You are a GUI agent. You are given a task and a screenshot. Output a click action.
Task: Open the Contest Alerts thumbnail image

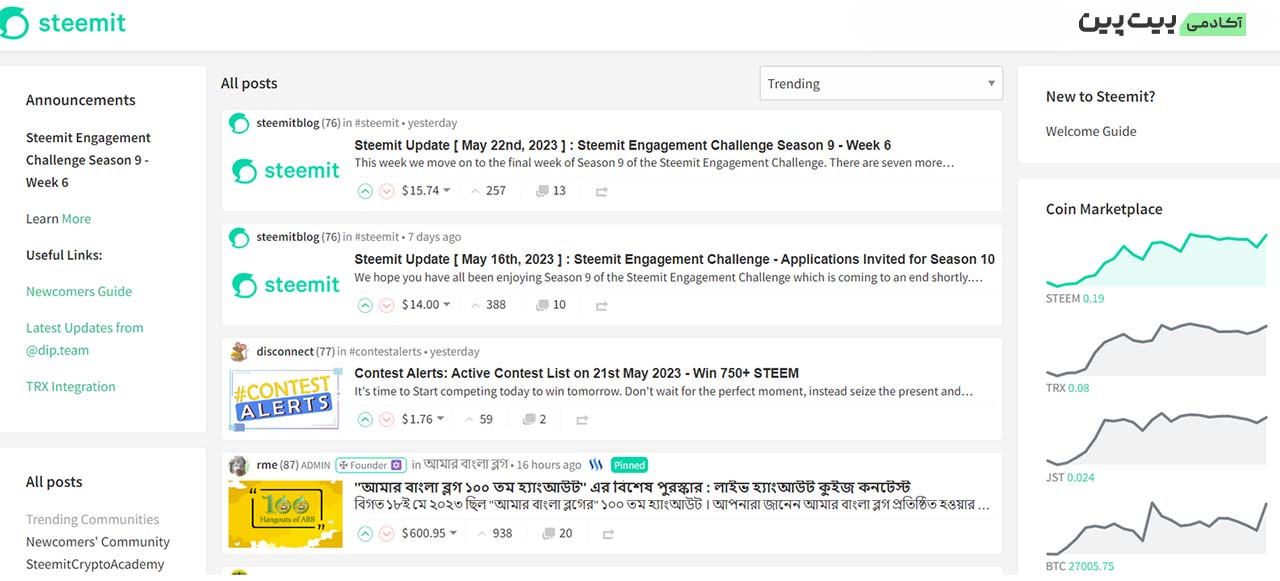tap(286, 400)
